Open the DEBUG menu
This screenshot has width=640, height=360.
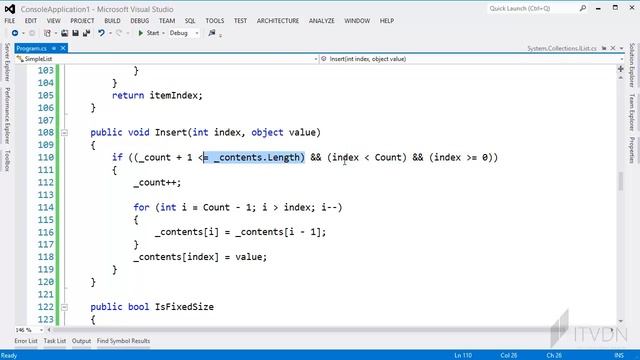click(x=140, y=20)
